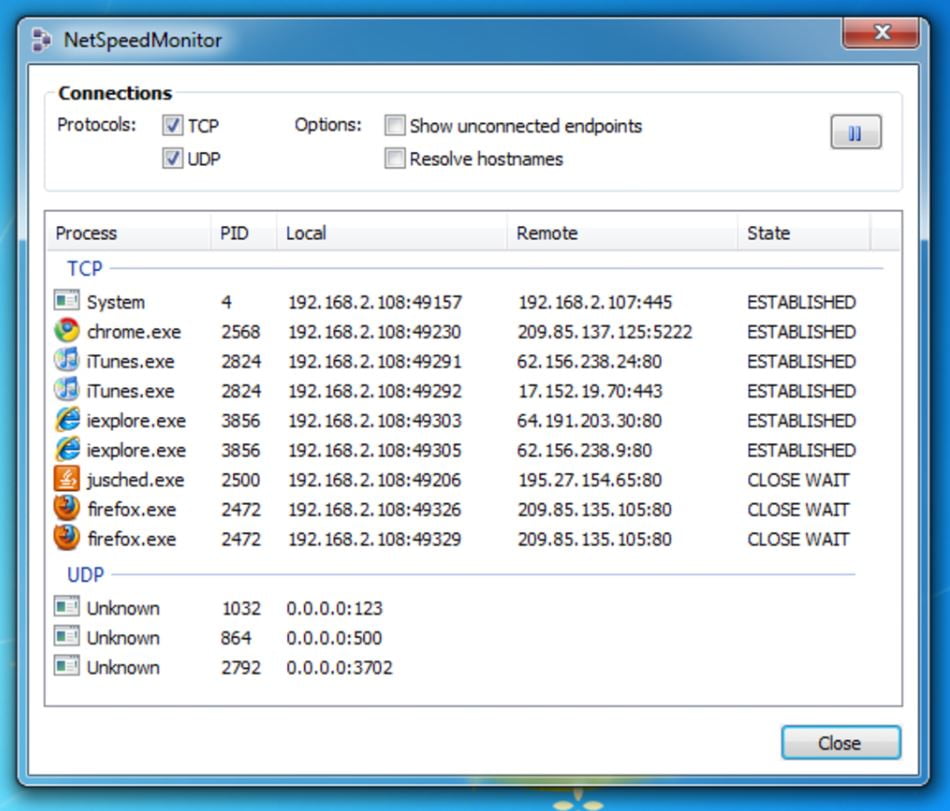Click CLOSE WAIT state in port 49329 row

pos(798,539)
